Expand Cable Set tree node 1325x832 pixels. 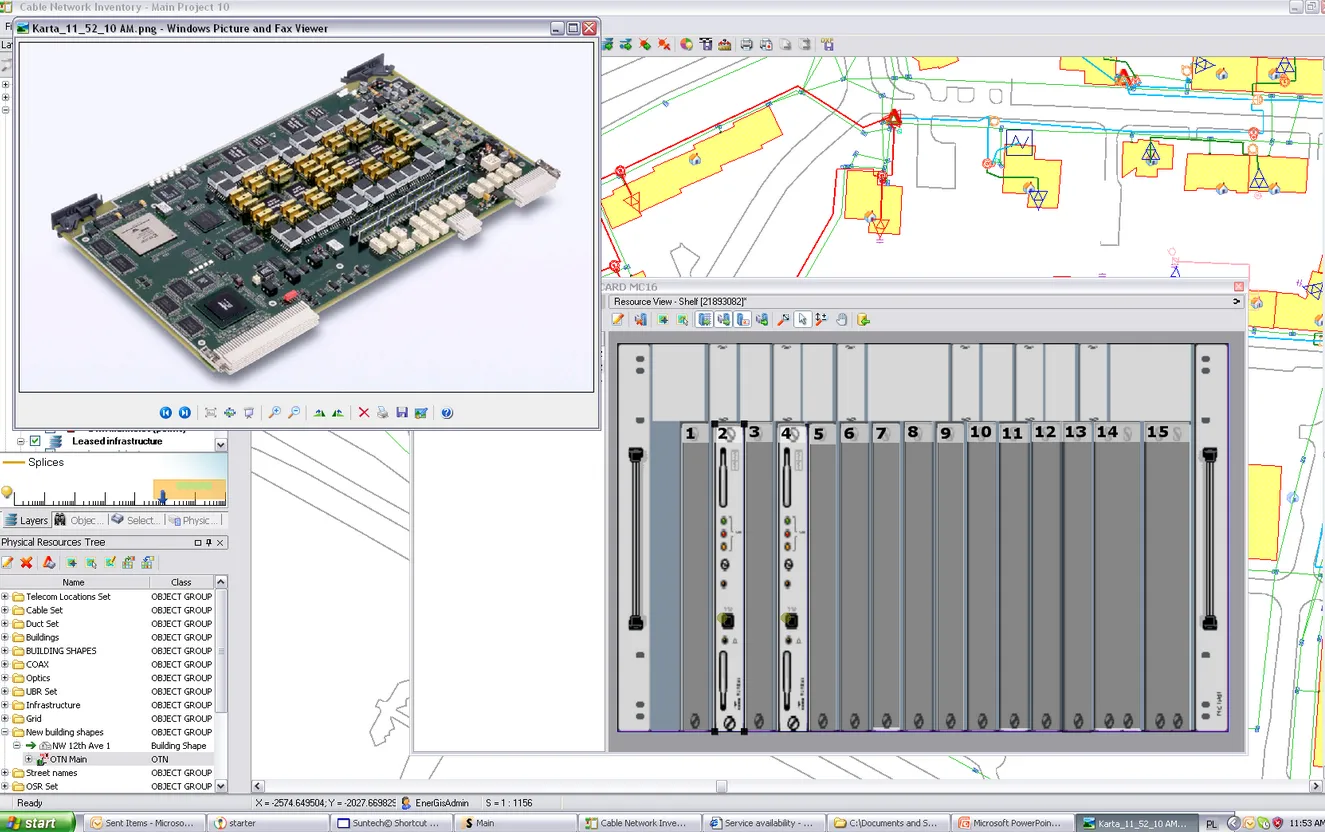coord(5,610)
